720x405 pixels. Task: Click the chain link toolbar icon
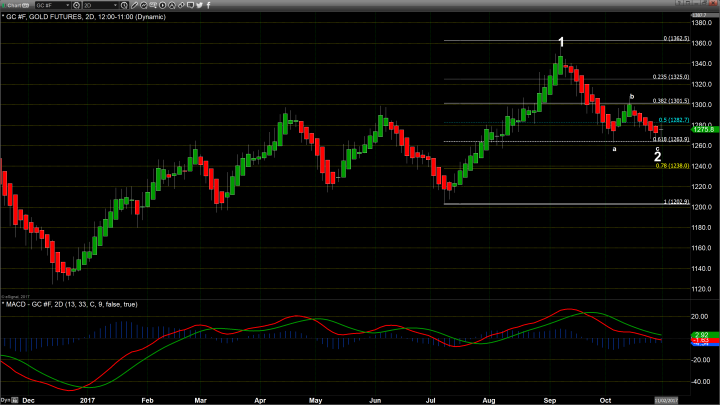point(181,6)
